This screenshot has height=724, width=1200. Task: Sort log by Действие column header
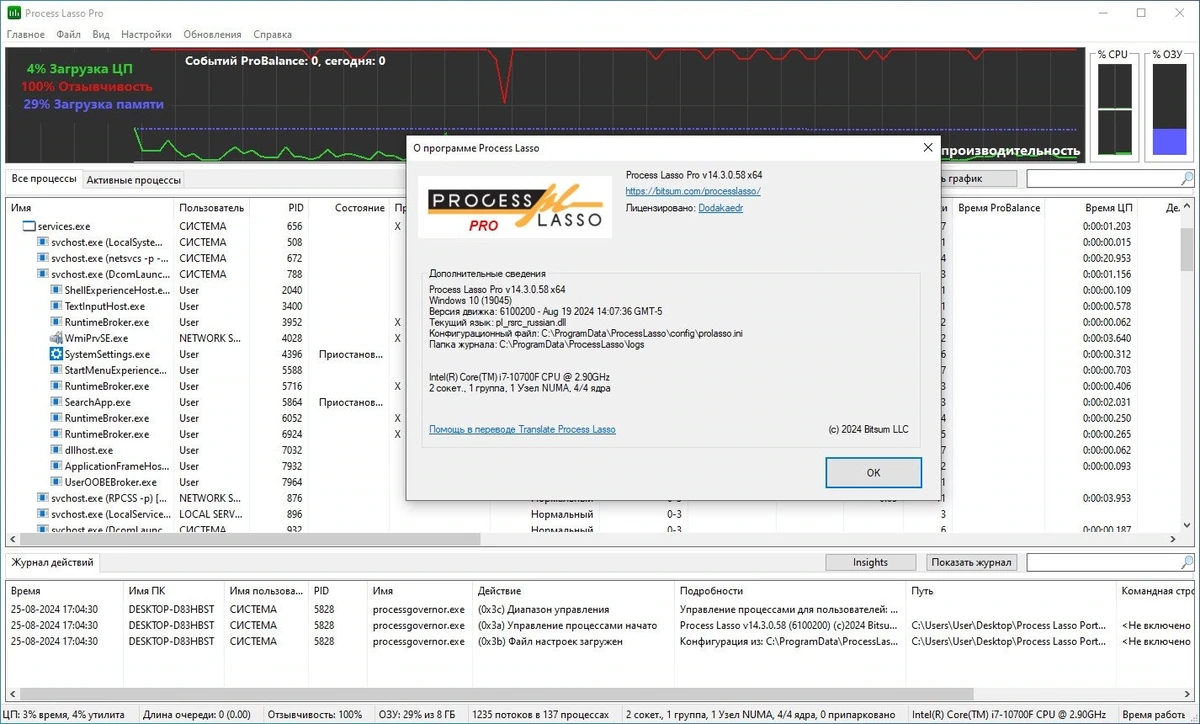[572, 591]
